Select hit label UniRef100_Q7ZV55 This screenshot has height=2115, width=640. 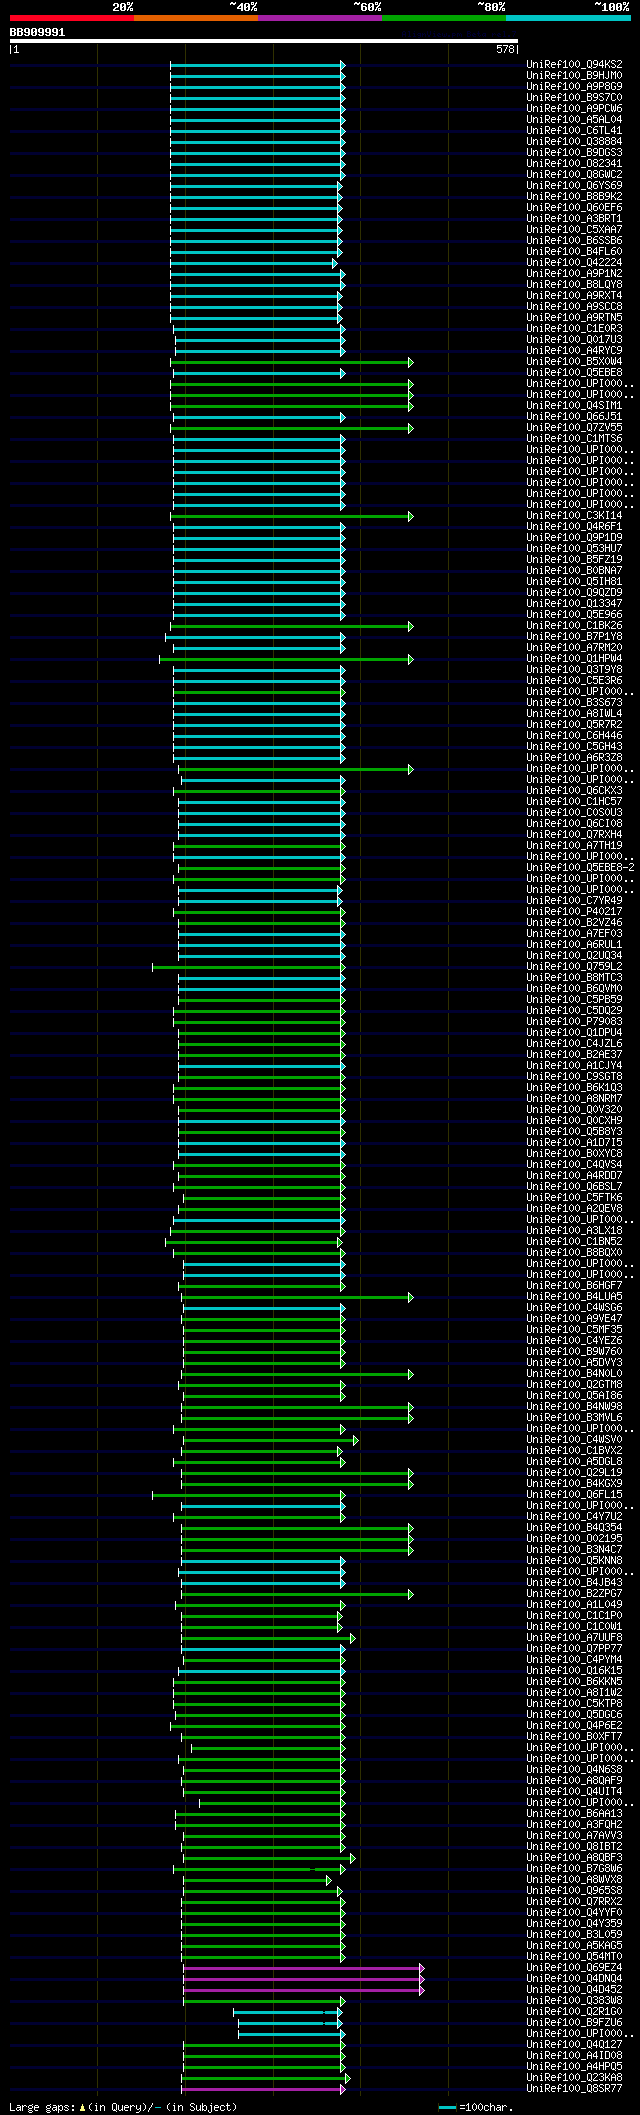[x=574, y=427]
